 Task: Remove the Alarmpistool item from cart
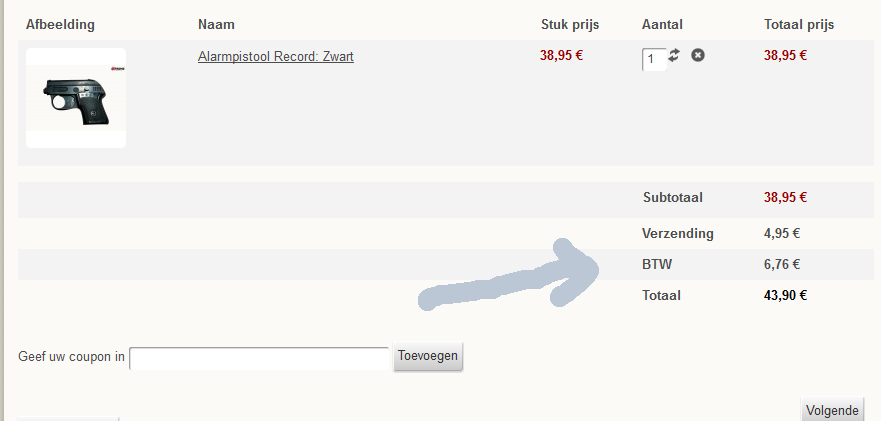pos(698,55)
